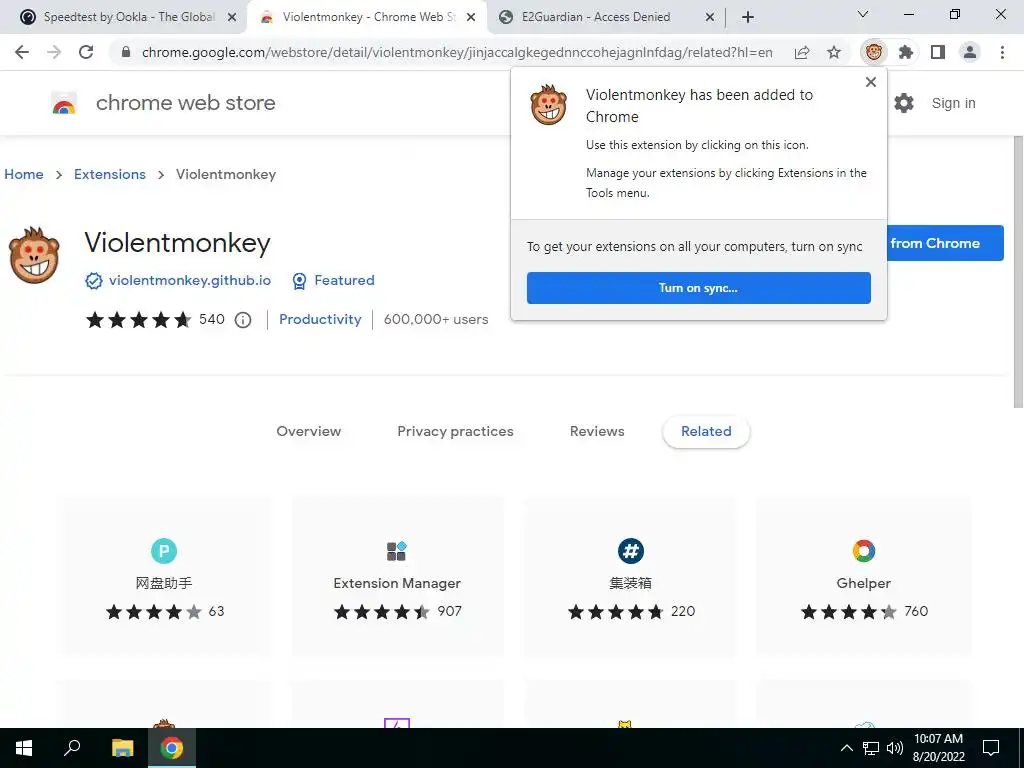Click the Chrome Web Store rainbow logo

tap(64, 103)
